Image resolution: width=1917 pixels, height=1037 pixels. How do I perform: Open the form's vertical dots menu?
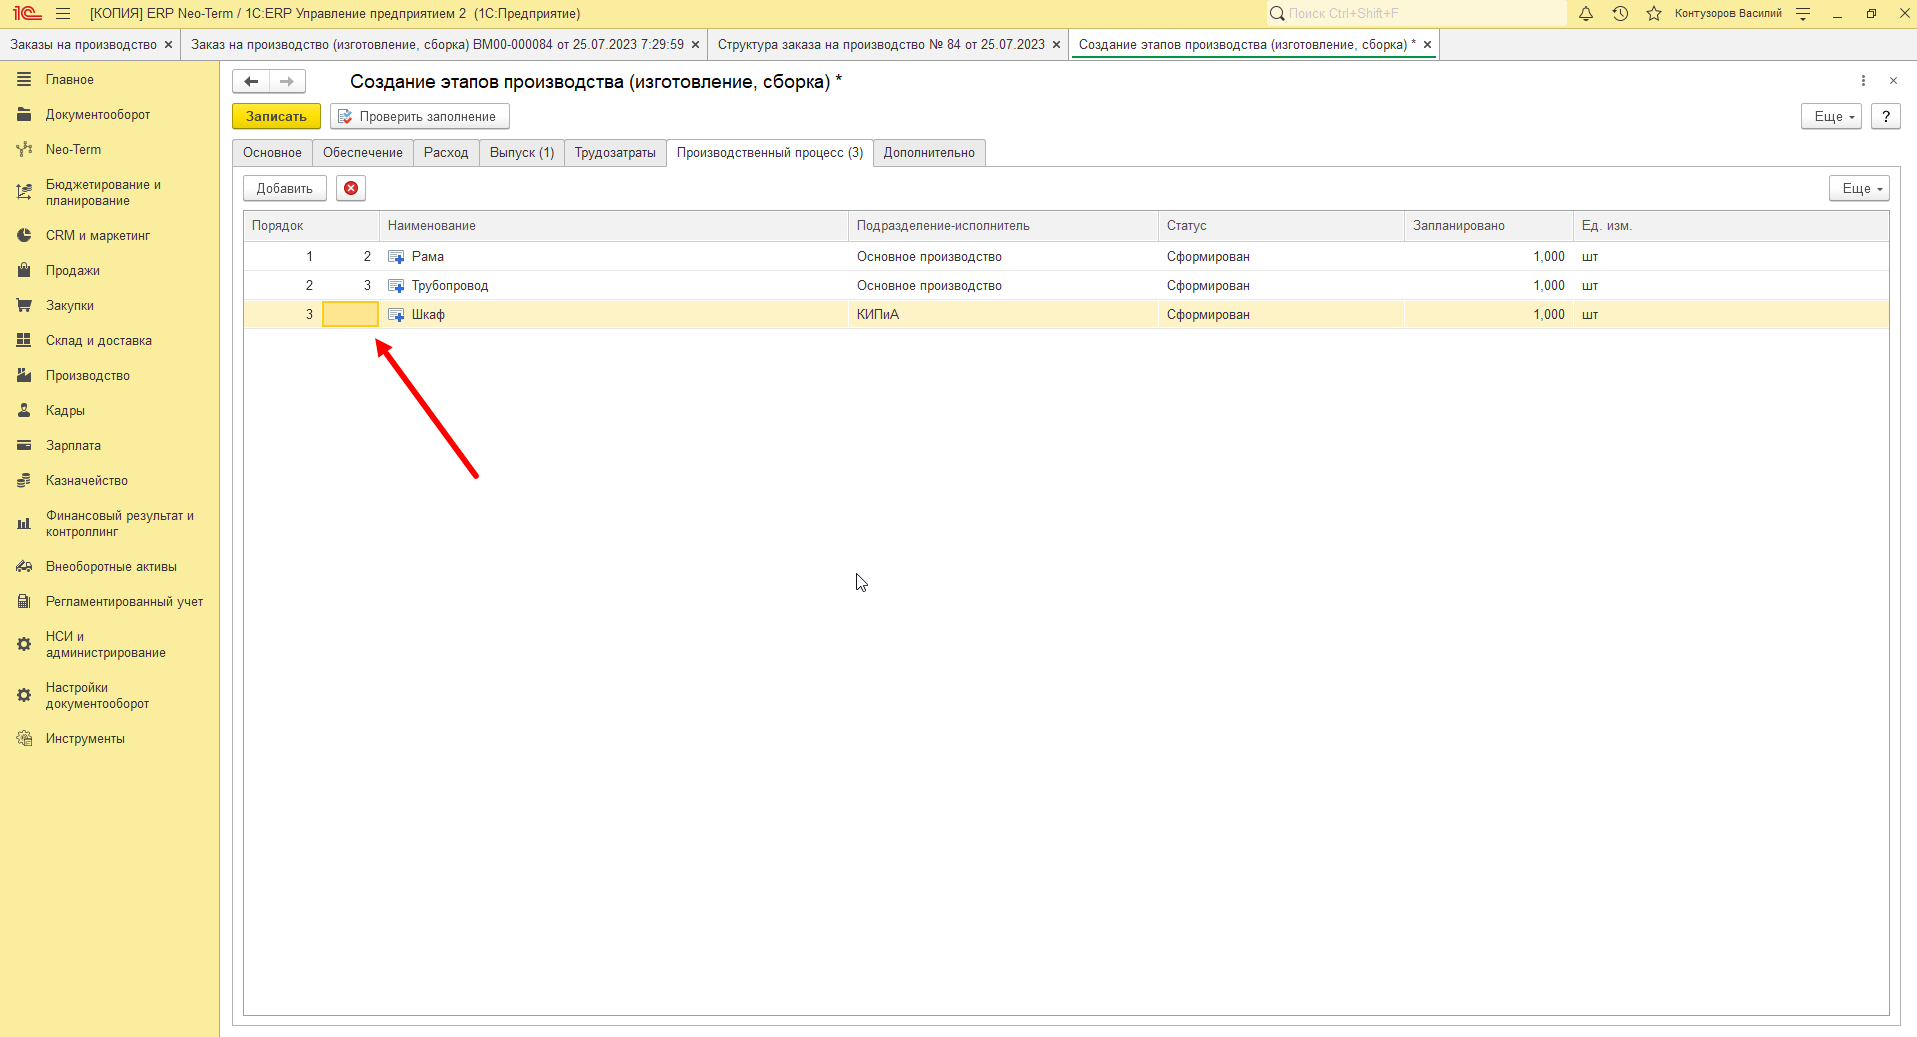1863,81
